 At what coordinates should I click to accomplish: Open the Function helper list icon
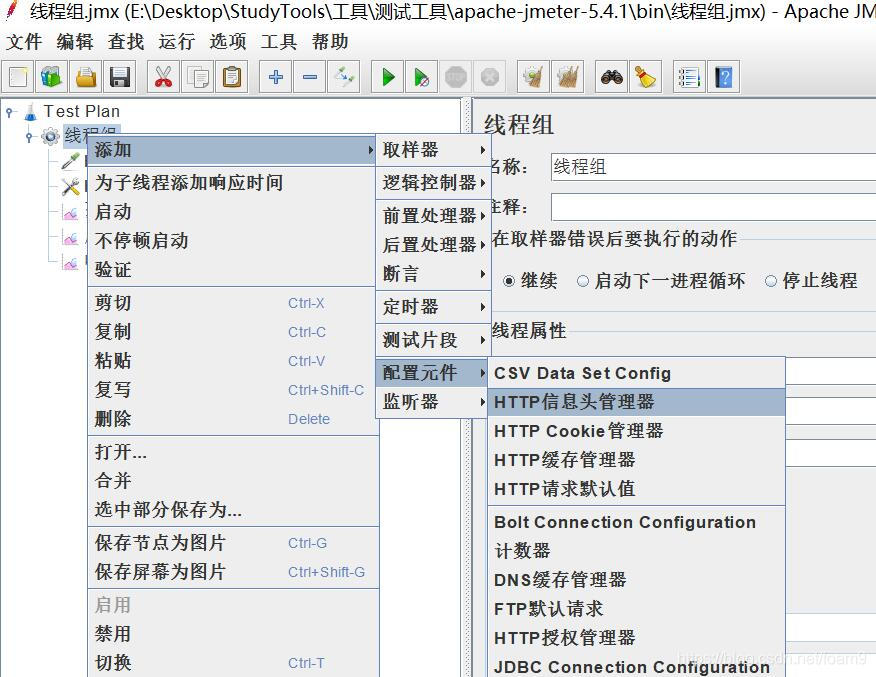[x=689, y=77]
